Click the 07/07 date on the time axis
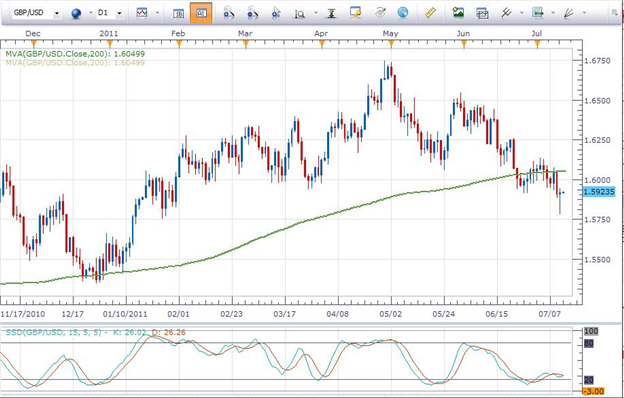The image size is (624, 398). (x=550, y=314)
